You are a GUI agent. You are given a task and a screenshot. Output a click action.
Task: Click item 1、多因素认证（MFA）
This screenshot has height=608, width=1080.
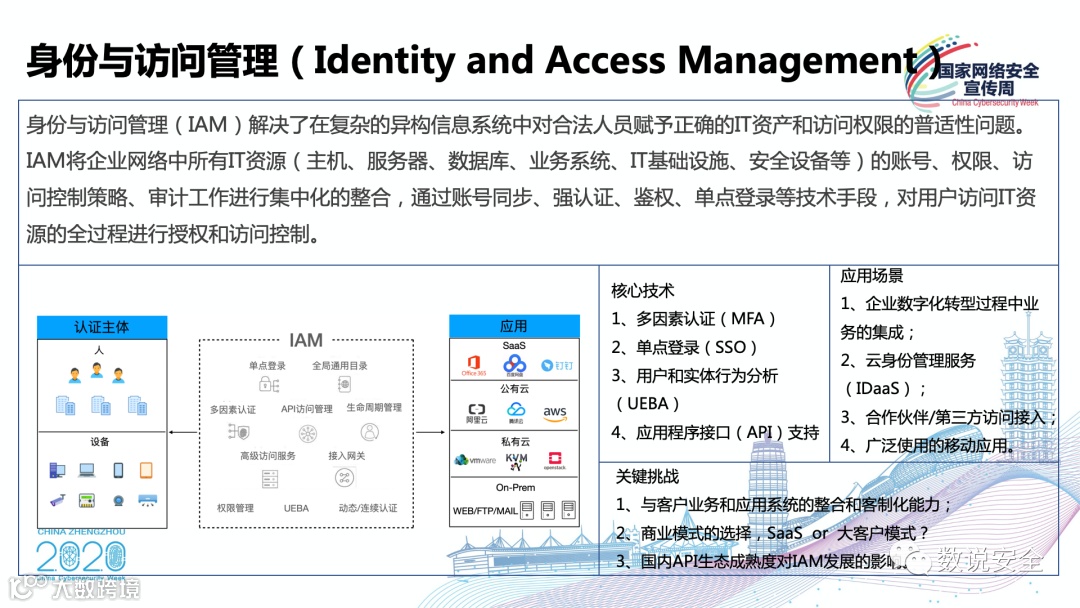694,319
